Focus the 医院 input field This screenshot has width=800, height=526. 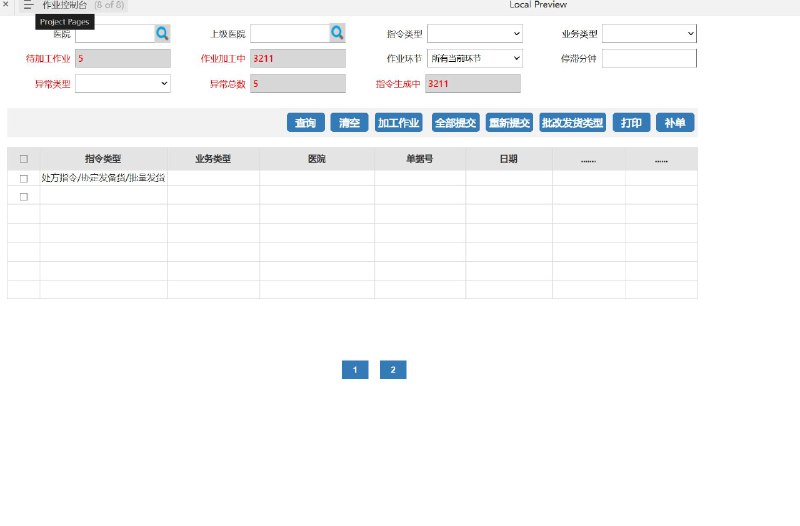[x=115, y=34]
